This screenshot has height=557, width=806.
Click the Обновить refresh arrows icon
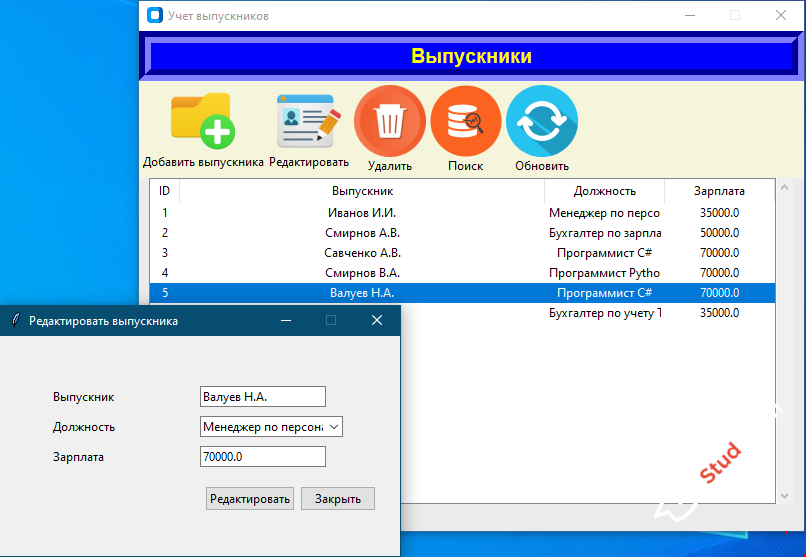(542, 121)
